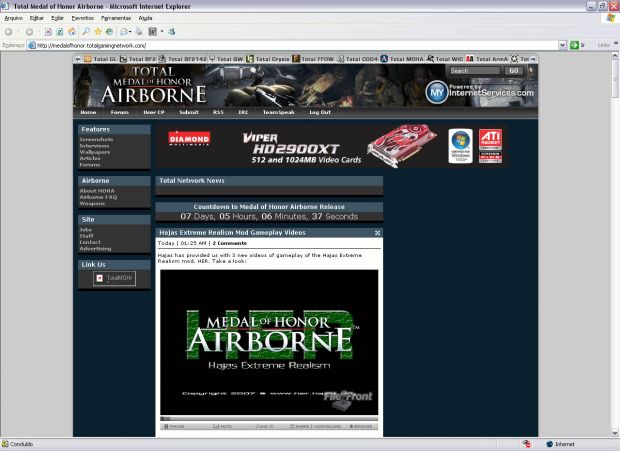Open the History toolbar icon
620x451 pixels.
pyautogui.click(x=109, y=32)
